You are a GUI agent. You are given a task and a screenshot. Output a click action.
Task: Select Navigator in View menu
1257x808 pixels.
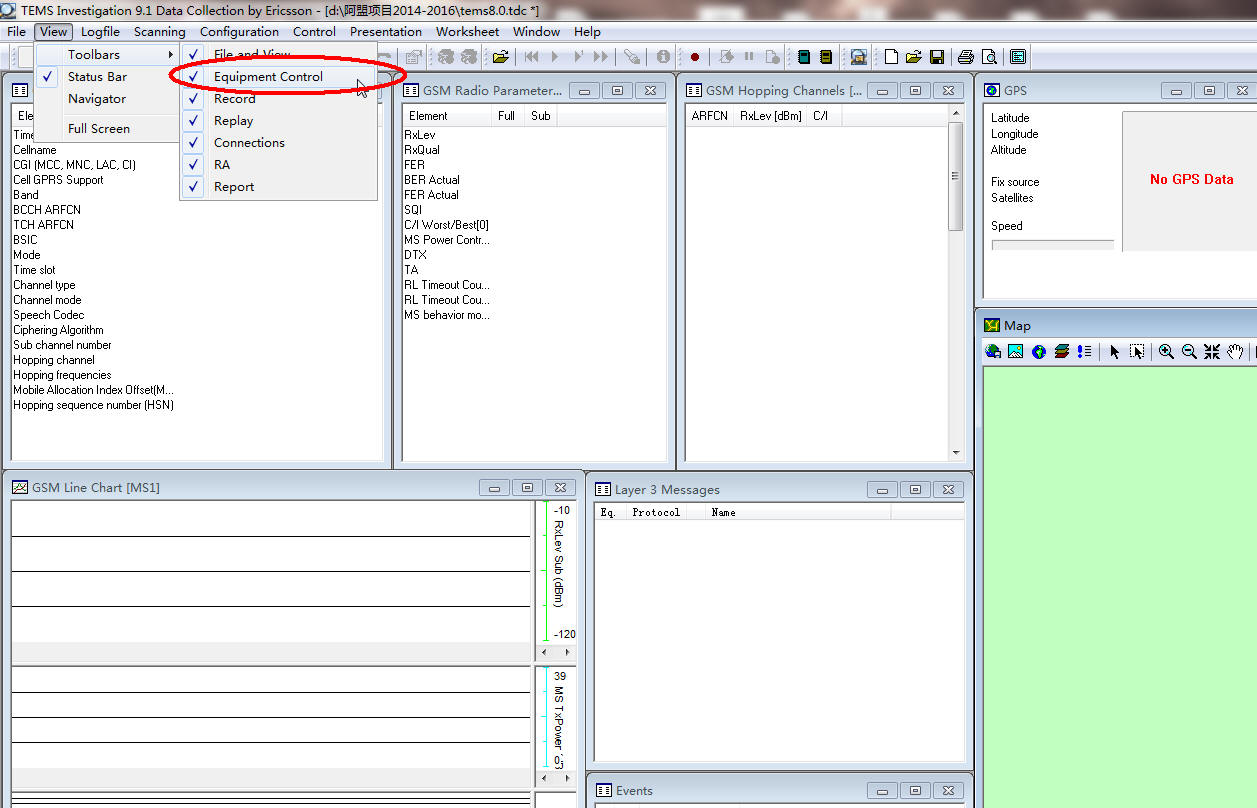coord(107,98)
